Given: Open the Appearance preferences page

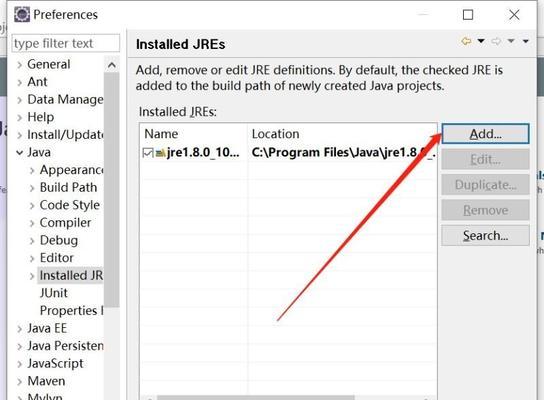Looking at the screenshot, I should pos(71,170).
